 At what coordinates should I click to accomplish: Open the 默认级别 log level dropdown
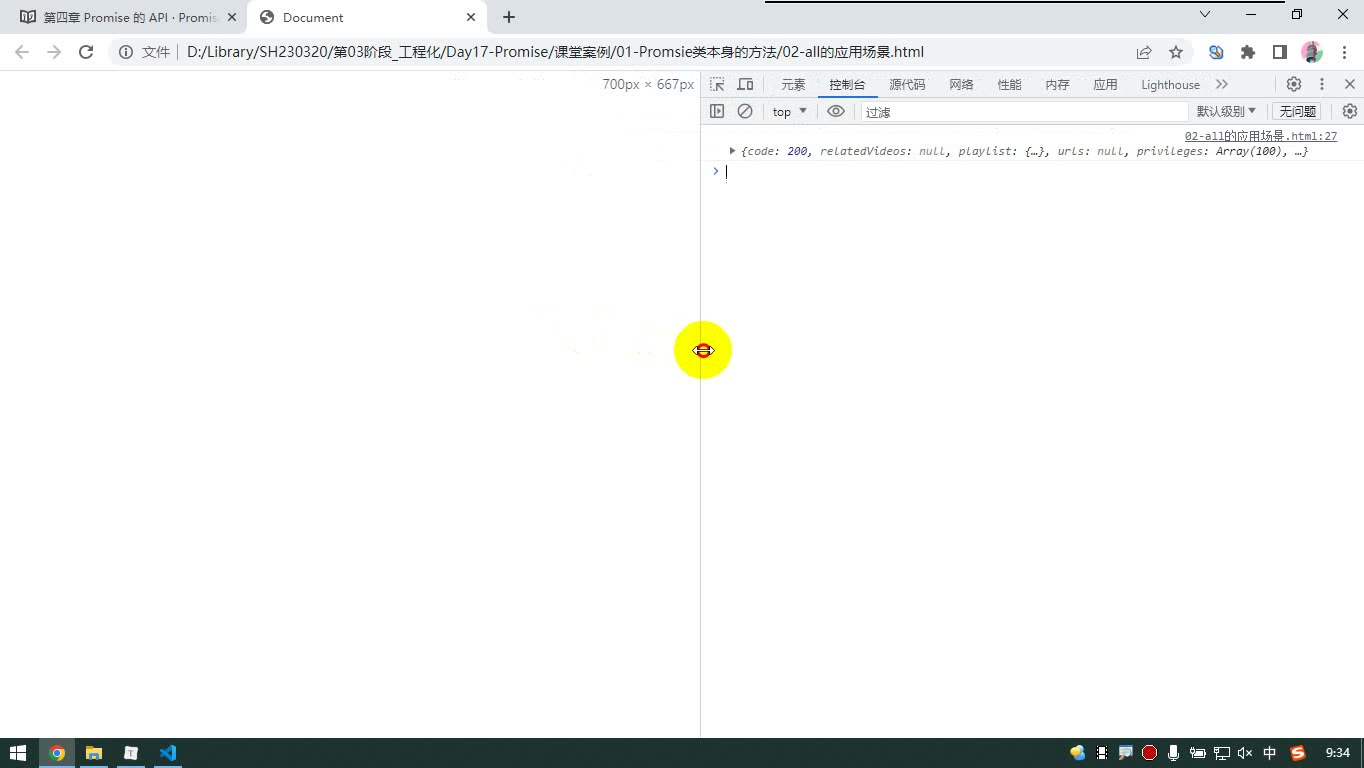(1226, 112)
